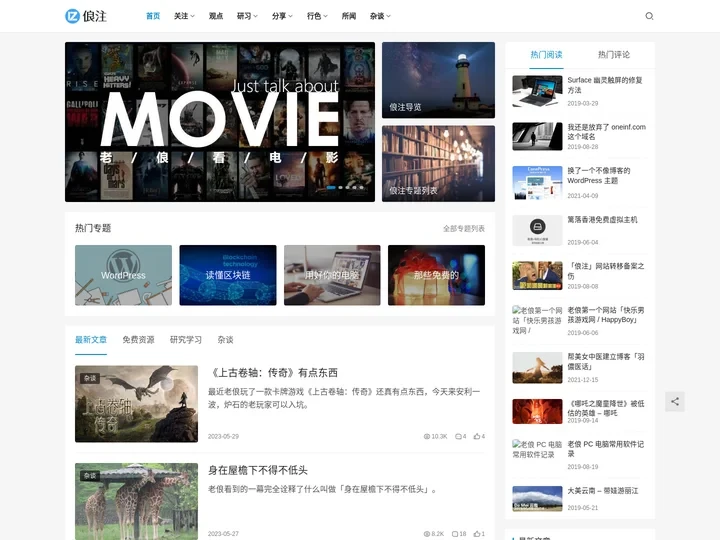The width and height of the screenshot is (720, 540).
Task: Select the 研究学习 tab
Action: [186, 340]
